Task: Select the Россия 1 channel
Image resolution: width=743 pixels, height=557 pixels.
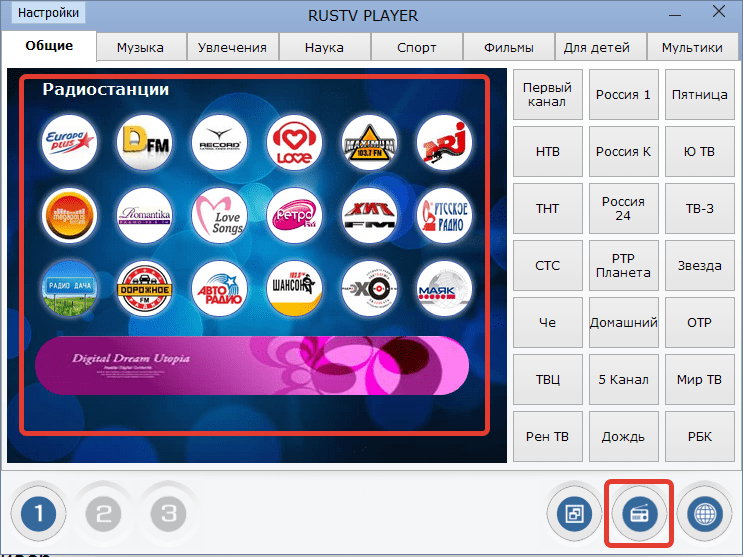Action: click(624, 94)
